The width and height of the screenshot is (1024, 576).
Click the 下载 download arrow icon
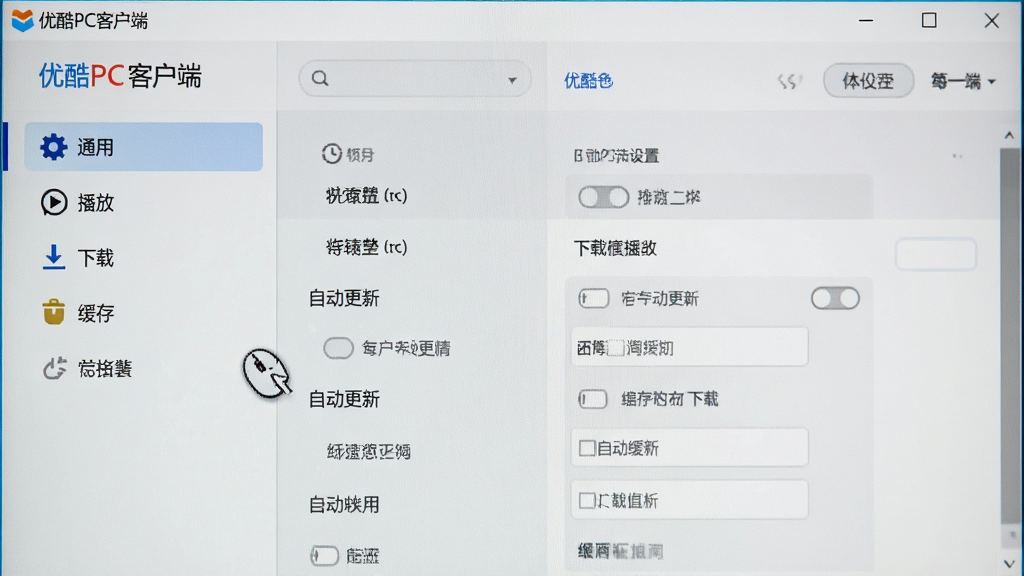pyautogui.click(x=54, y=257)
